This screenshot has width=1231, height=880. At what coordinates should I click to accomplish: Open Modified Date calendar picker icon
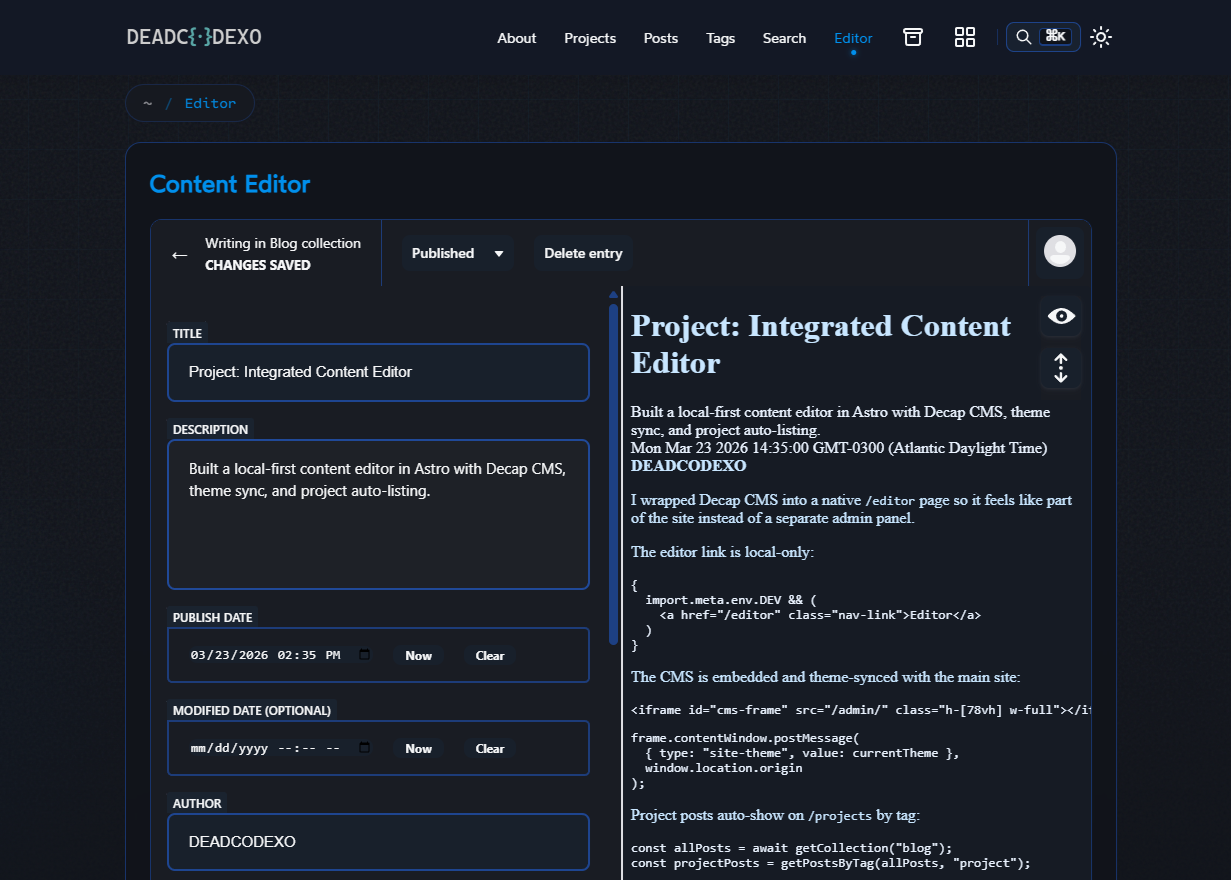364,748
